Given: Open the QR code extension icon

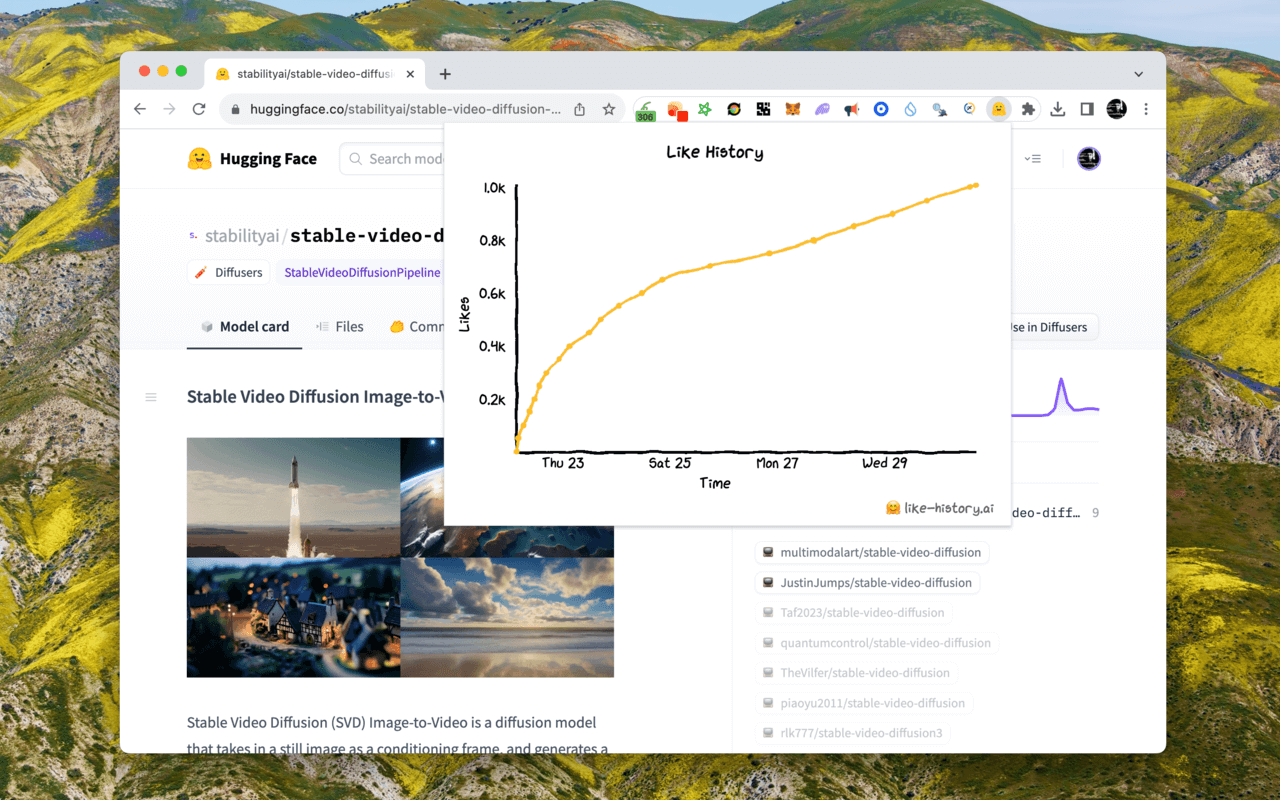Looking at the screenshot, I should pyautogui.click(x=763, y=109).
